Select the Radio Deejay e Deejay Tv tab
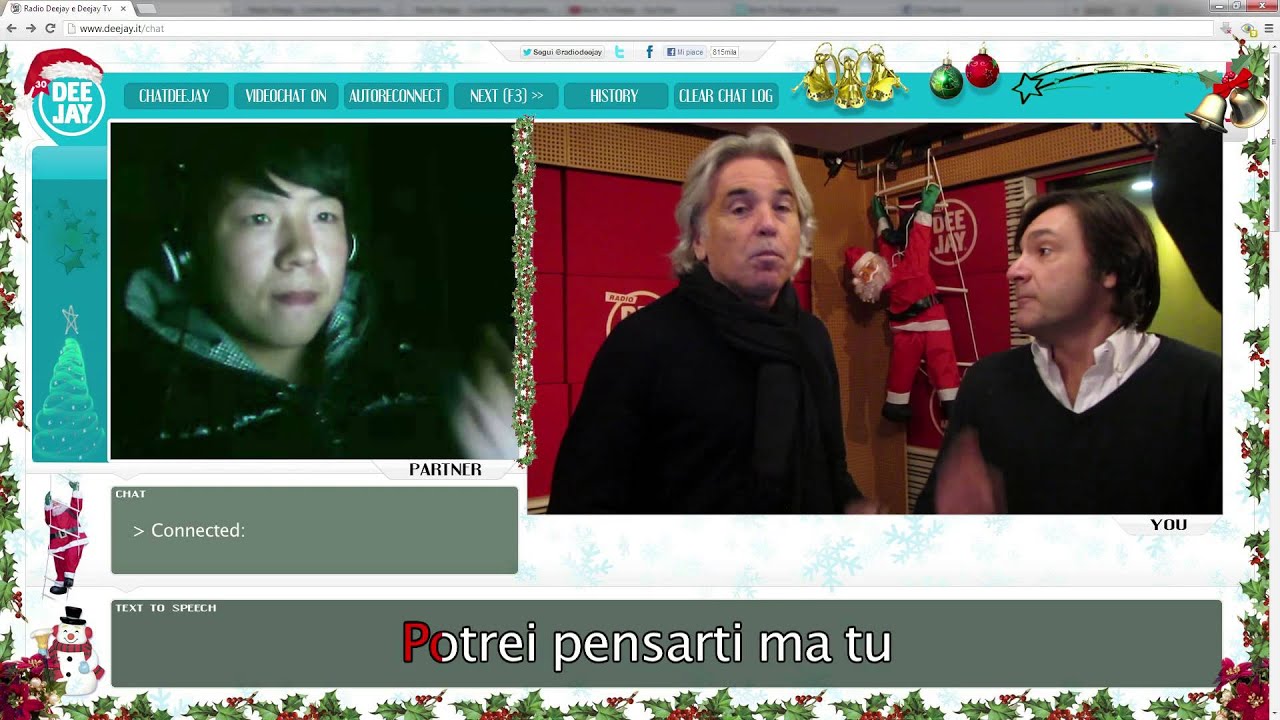This screenshot has width=1280, height=720. 66,9
